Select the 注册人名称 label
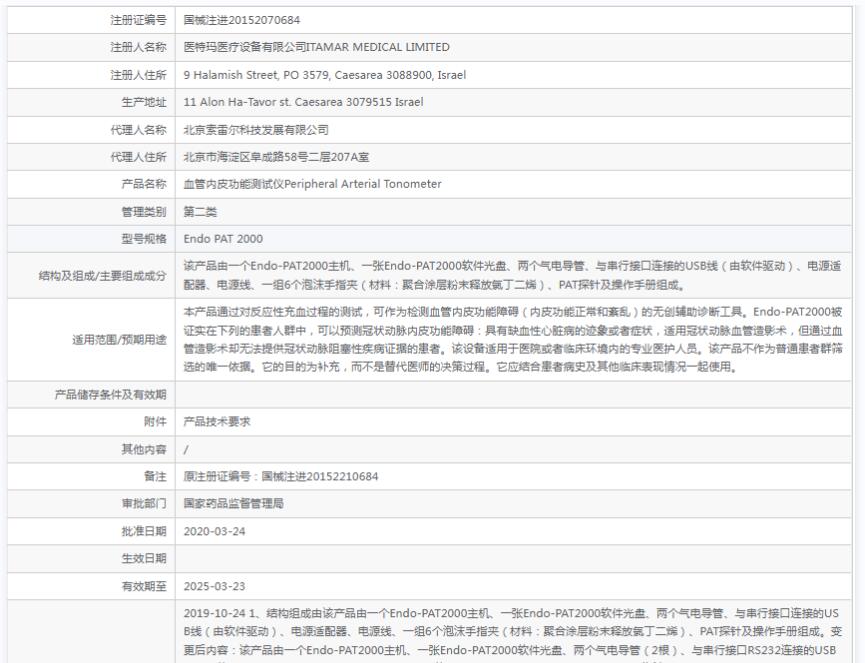Viewport: 865px width, 663px height. 138,47
